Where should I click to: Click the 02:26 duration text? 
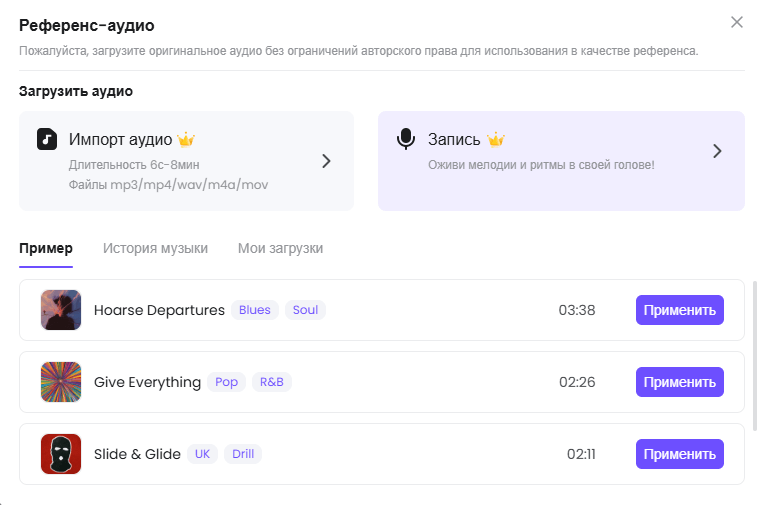(577, 382)
